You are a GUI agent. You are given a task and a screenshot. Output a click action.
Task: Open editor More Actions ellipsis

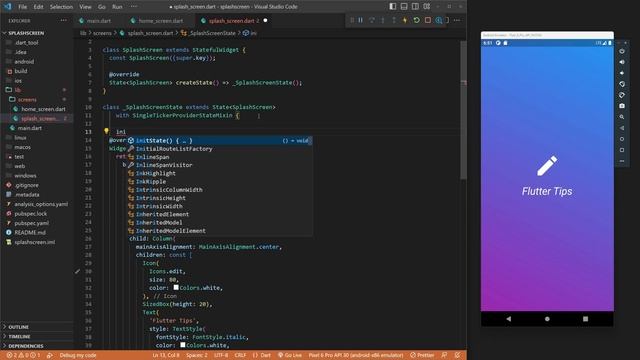click(x=457, y=20)
